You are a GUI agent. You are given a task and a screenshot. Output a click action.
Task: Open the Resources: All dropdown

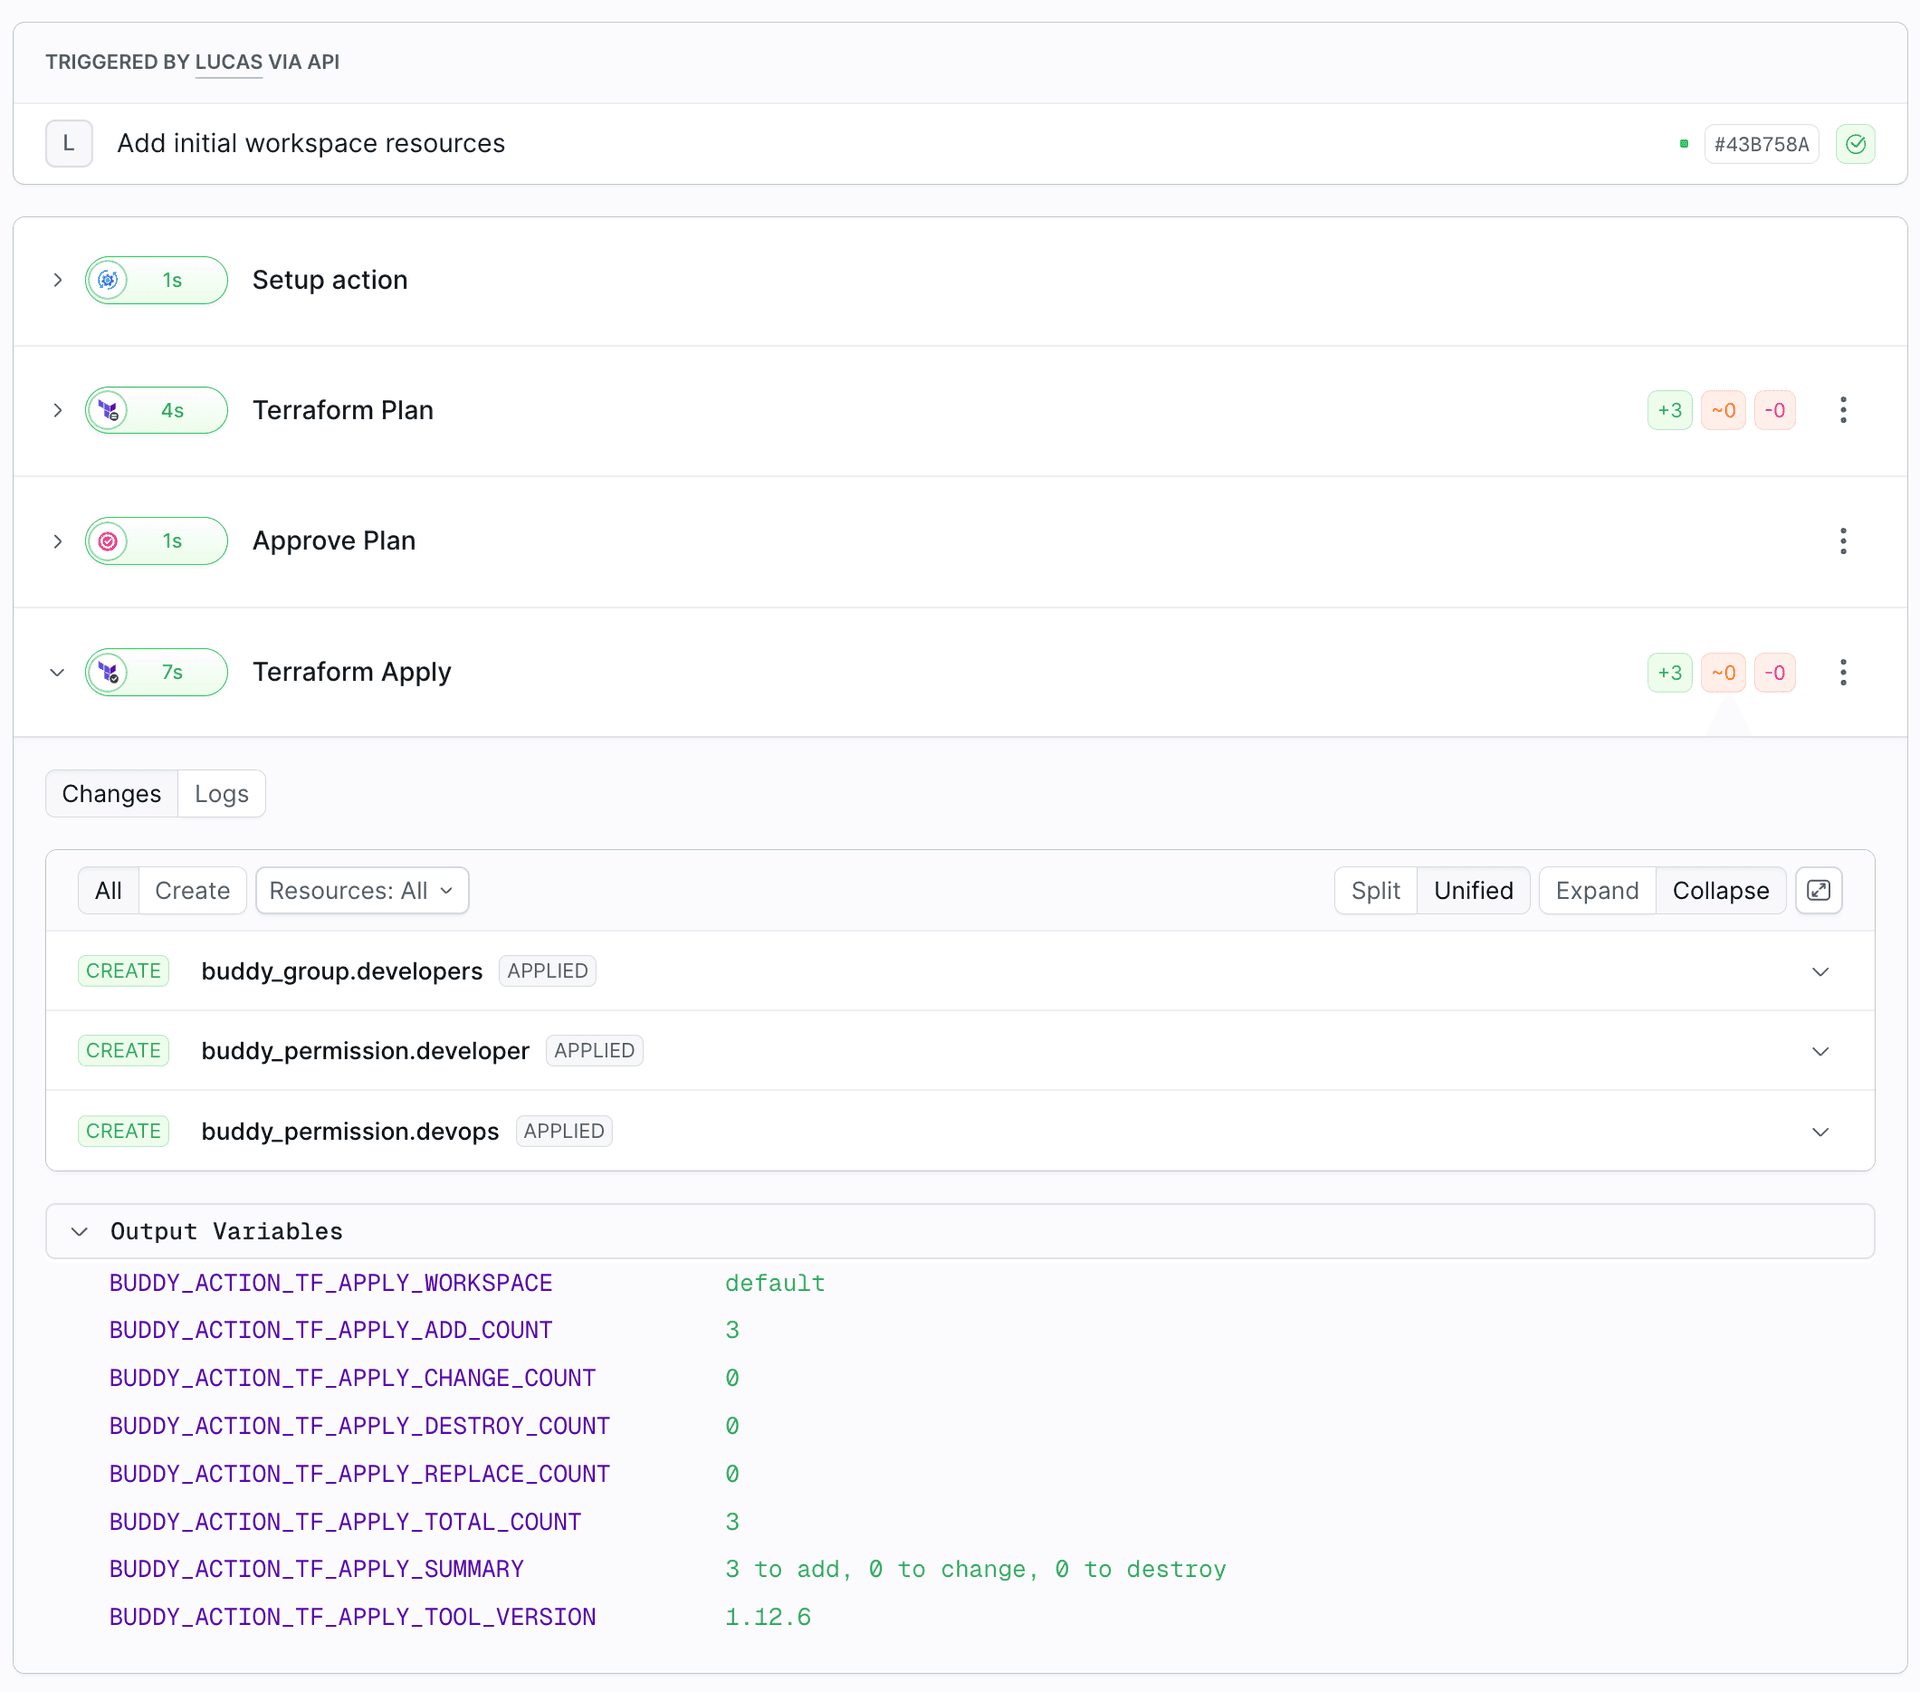click(362, 890)
